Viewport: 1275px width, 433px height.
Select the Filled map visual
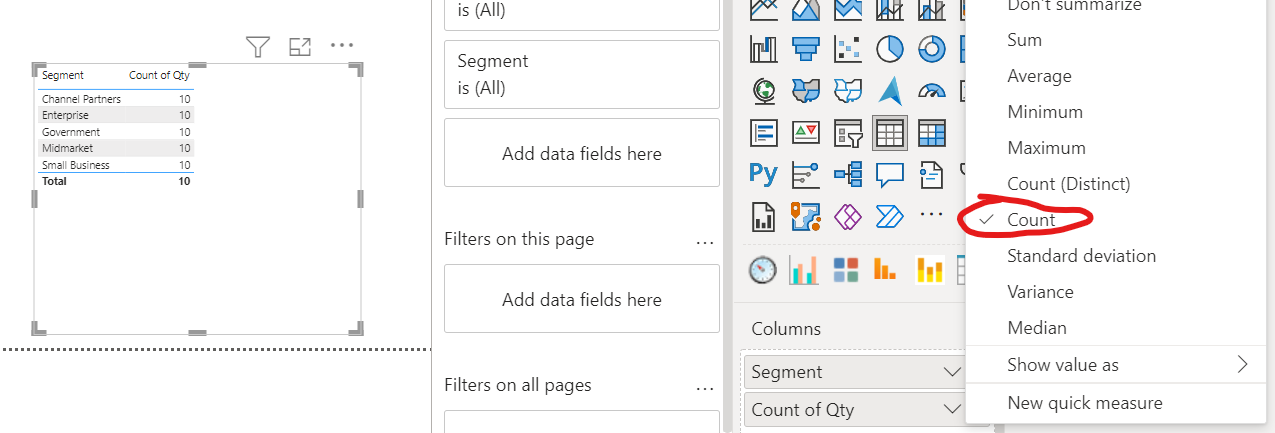point(806,90)
